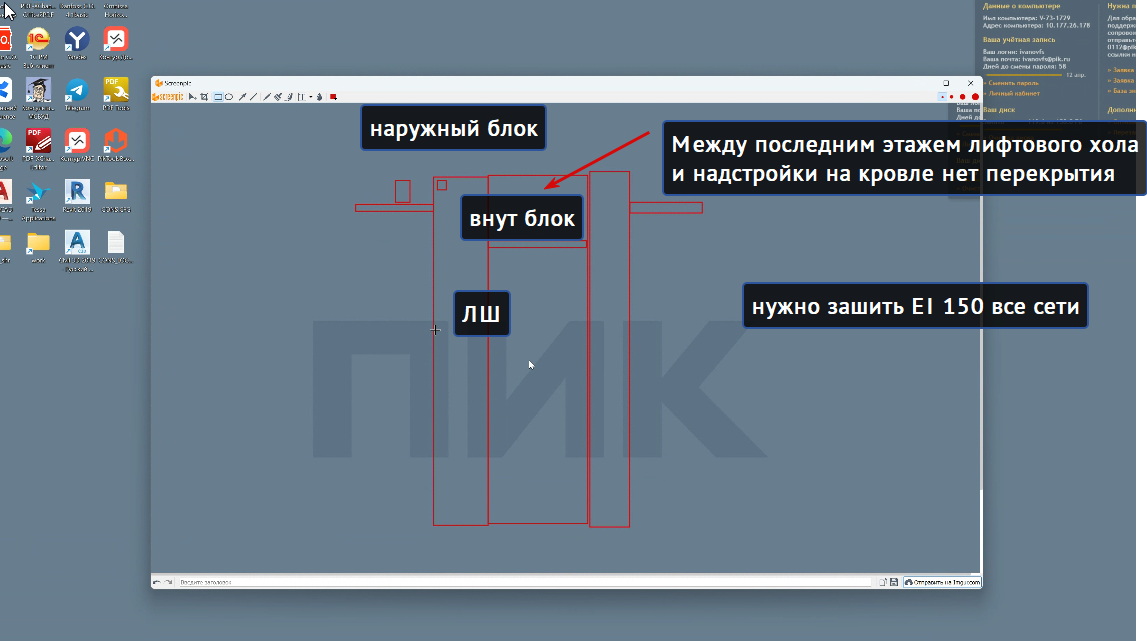Select the arrow drawing tool
The width and height of the screenshot is (1147, 641).
click(x=242, y=97)
